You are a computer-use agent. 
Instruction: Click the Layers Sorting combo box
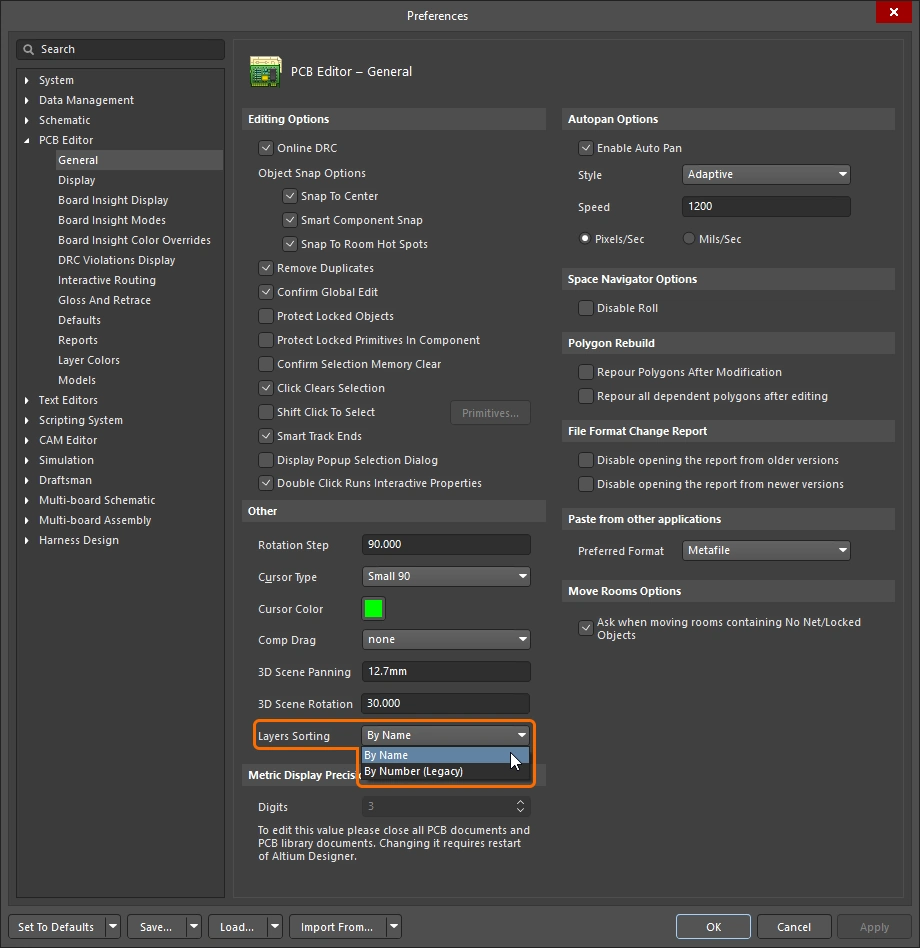click(446, 735)
